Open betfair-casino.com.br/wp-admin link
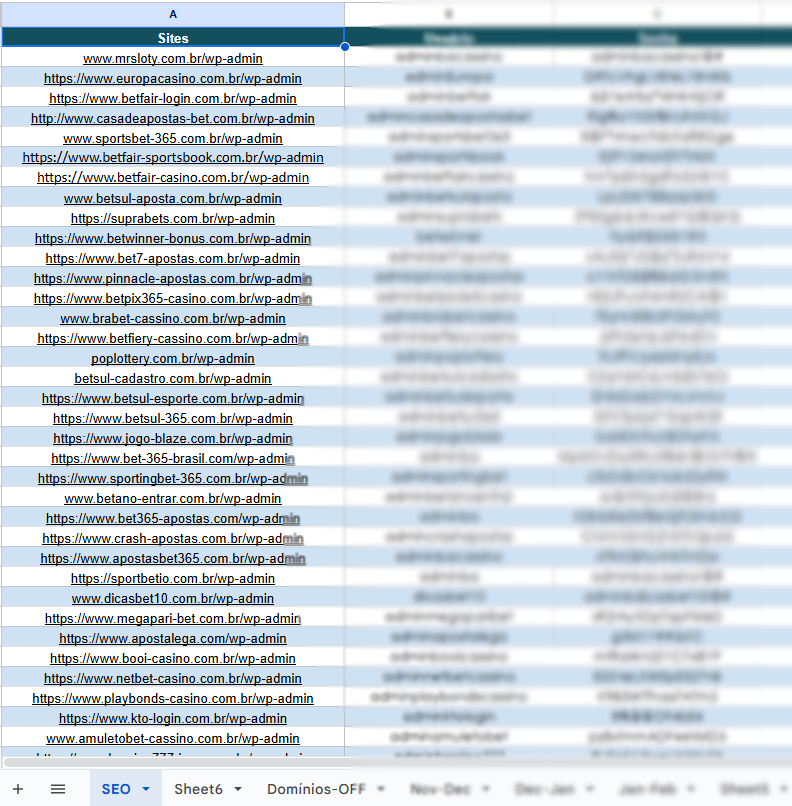Viewport: 792px width, 806px height. click(173, 178)
